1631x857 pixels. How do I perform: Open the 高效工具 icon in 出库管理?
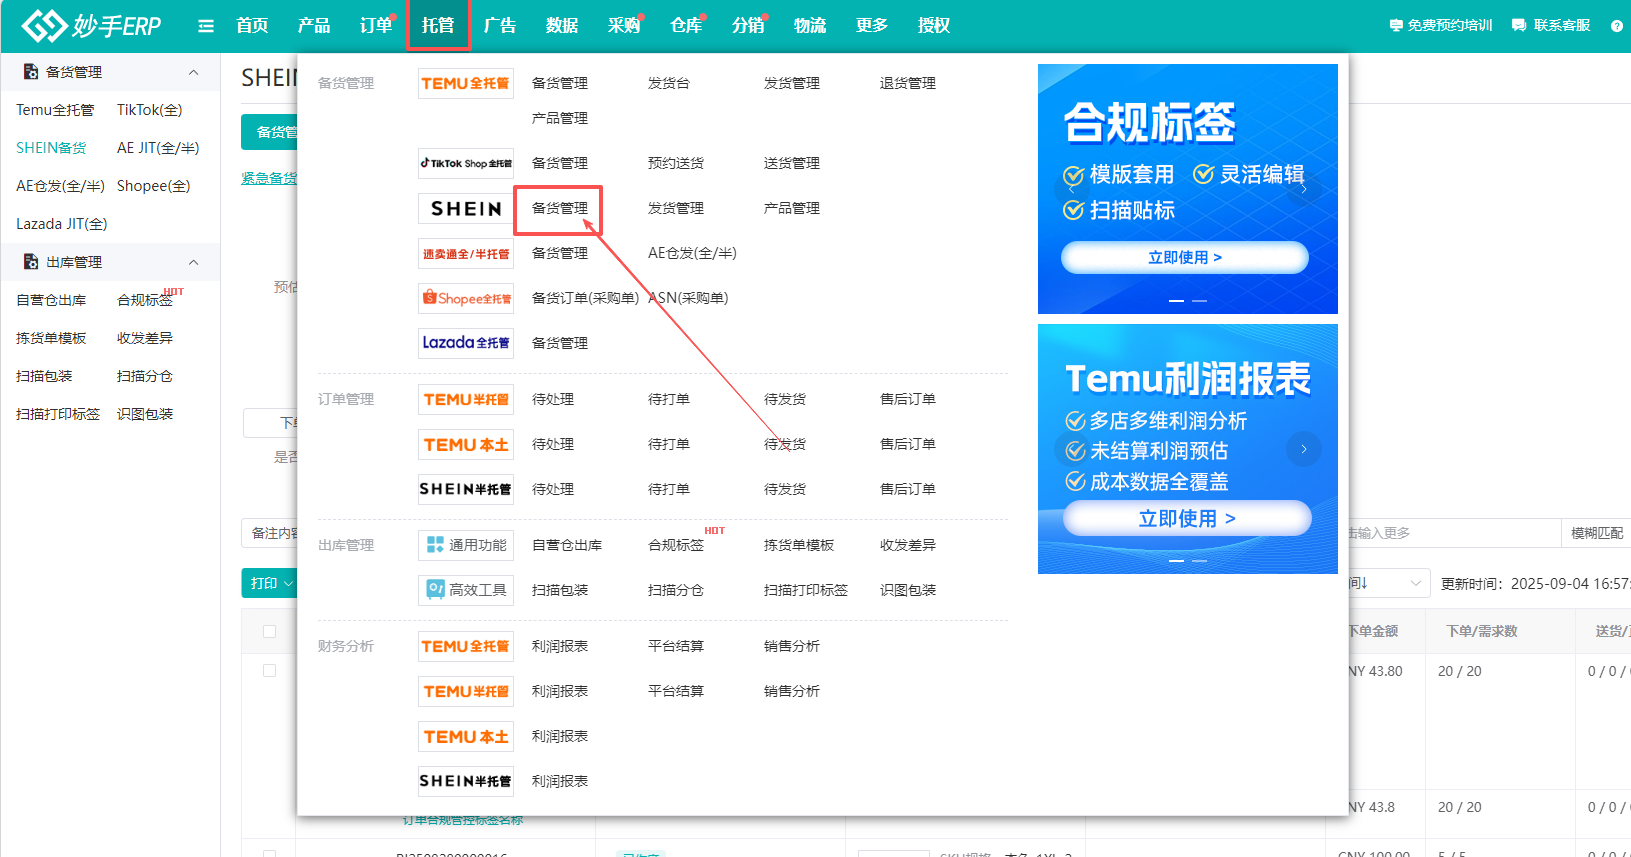click(x=466, y=590)
